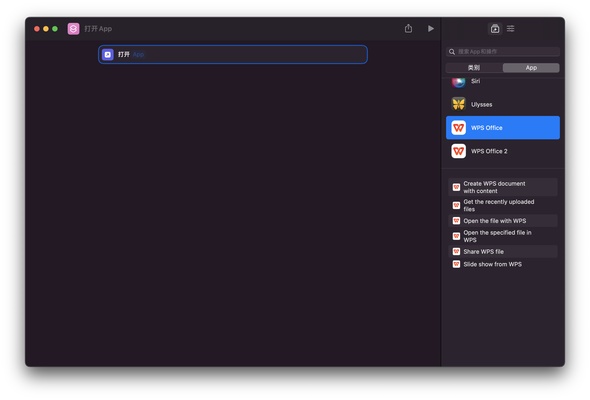Click the 打开 App shortcut title
Screen dimensions: 590x400
pos(98,29)
